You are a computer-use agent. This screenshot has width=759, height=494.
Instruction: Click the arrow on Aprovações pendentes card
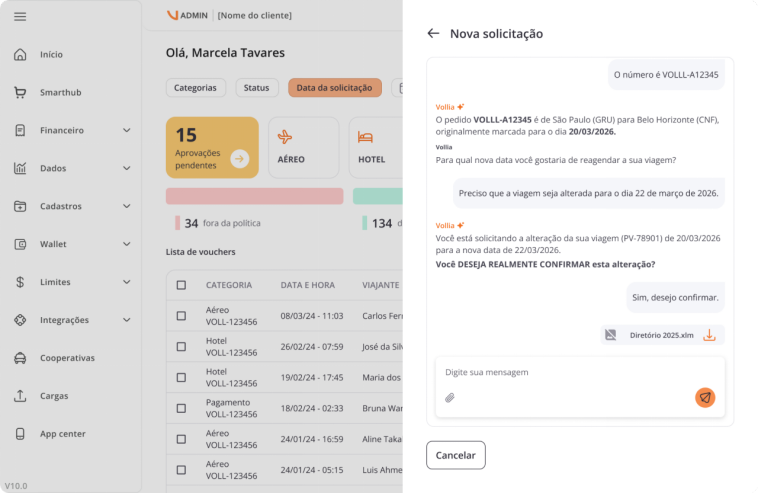click(x=239, y=158)
